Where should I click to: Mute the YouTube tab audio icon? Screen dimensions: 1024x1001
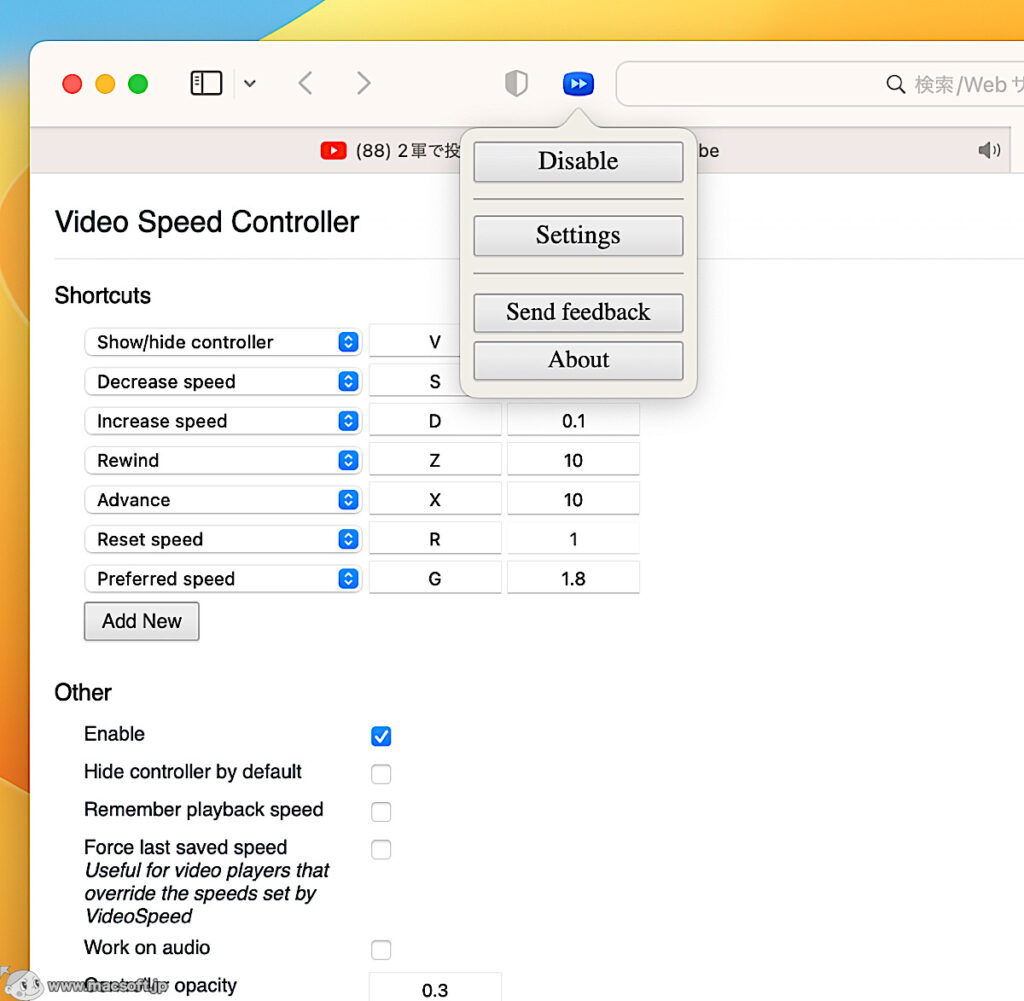coord(989,150)
